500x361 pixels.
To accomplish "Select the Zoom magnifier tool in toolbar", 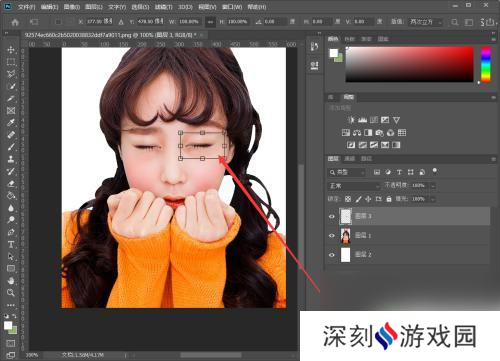I will pyautogui.click(x=11, y=293).
